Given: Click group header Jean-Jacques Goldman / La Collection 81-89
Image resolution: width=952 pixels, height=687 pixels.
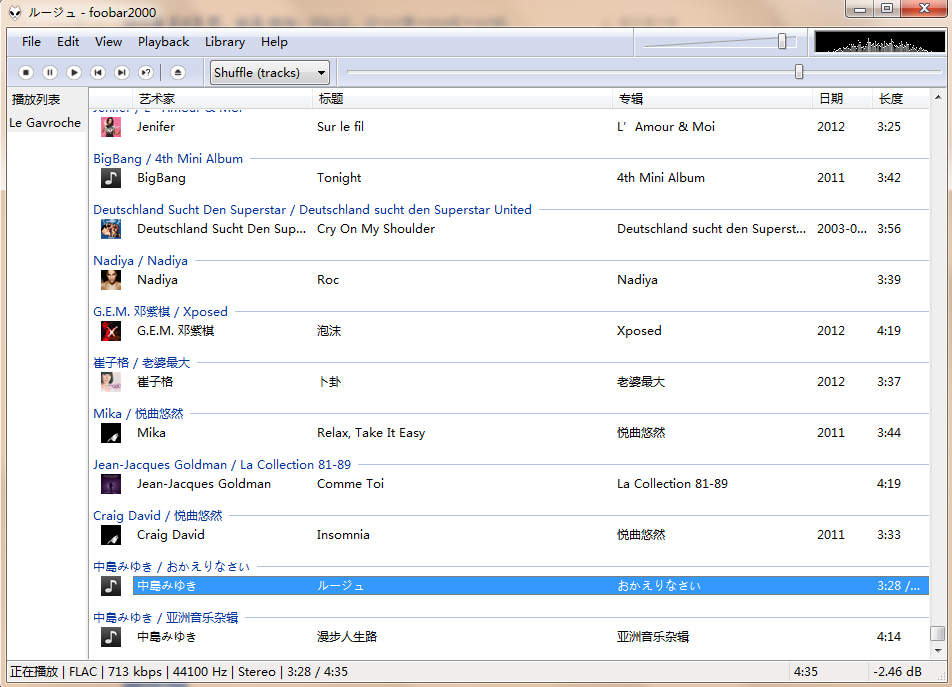Looking at the screenshot, I should [222, 465].
